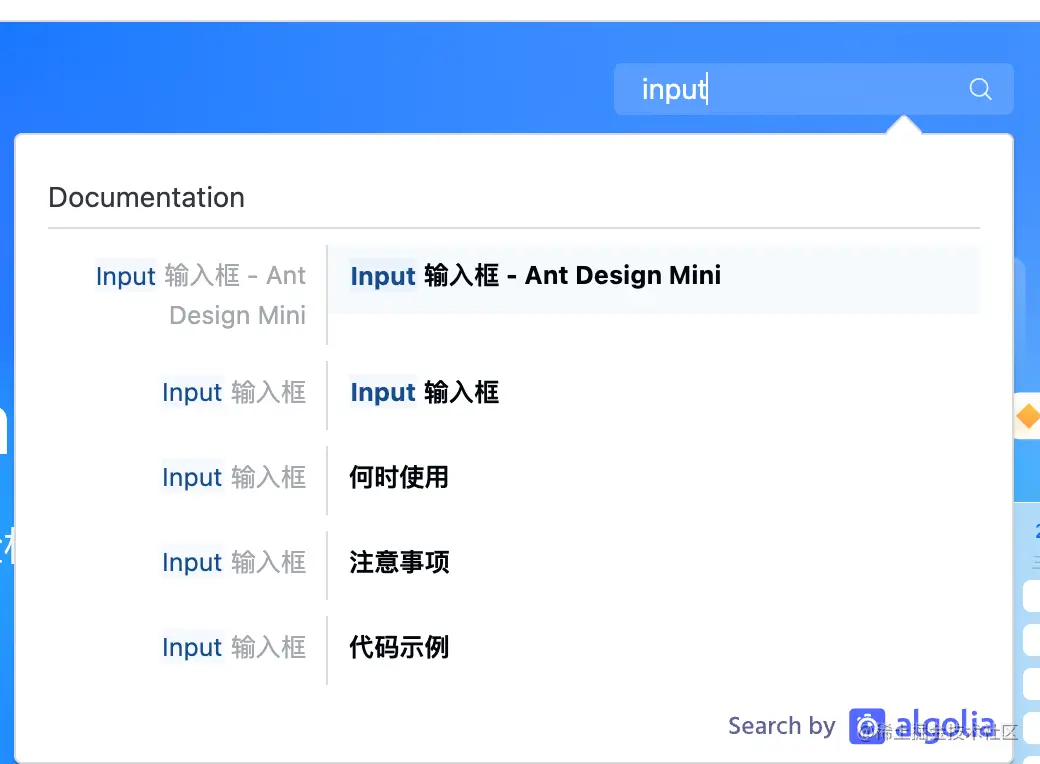Click the "Search by" label
The height and width of the screenshot is (764, 1040).
(x=781, y=726)
